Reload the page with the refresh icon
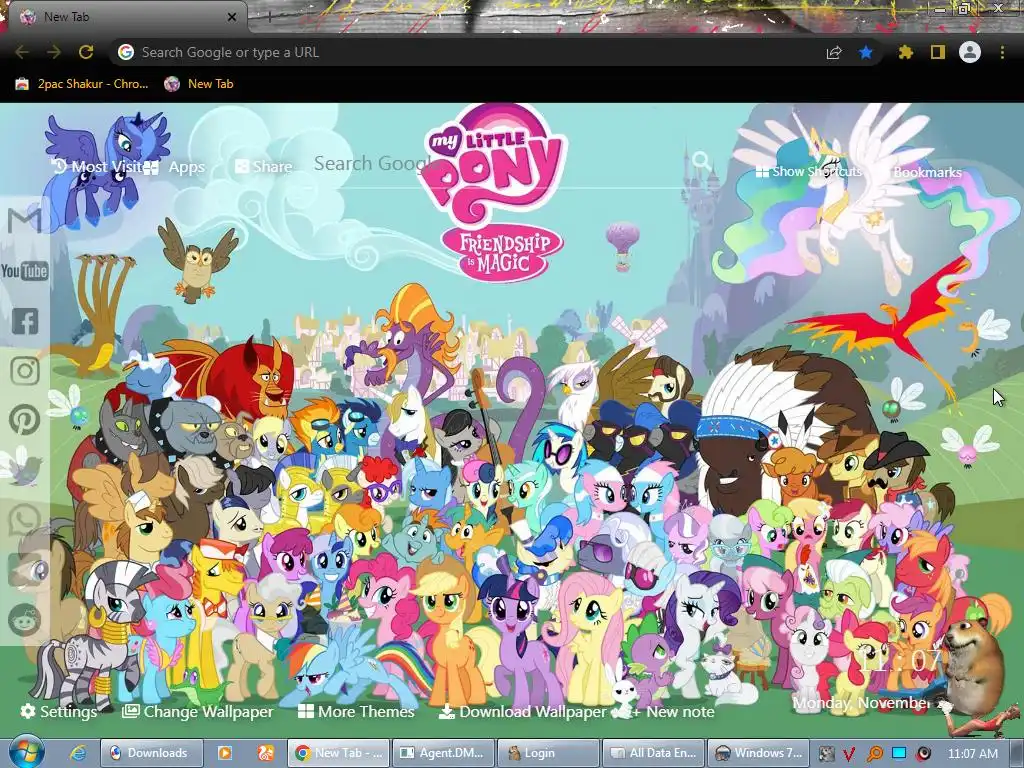The width and height of the screenshot is (1024, 768). coord(86,52)
